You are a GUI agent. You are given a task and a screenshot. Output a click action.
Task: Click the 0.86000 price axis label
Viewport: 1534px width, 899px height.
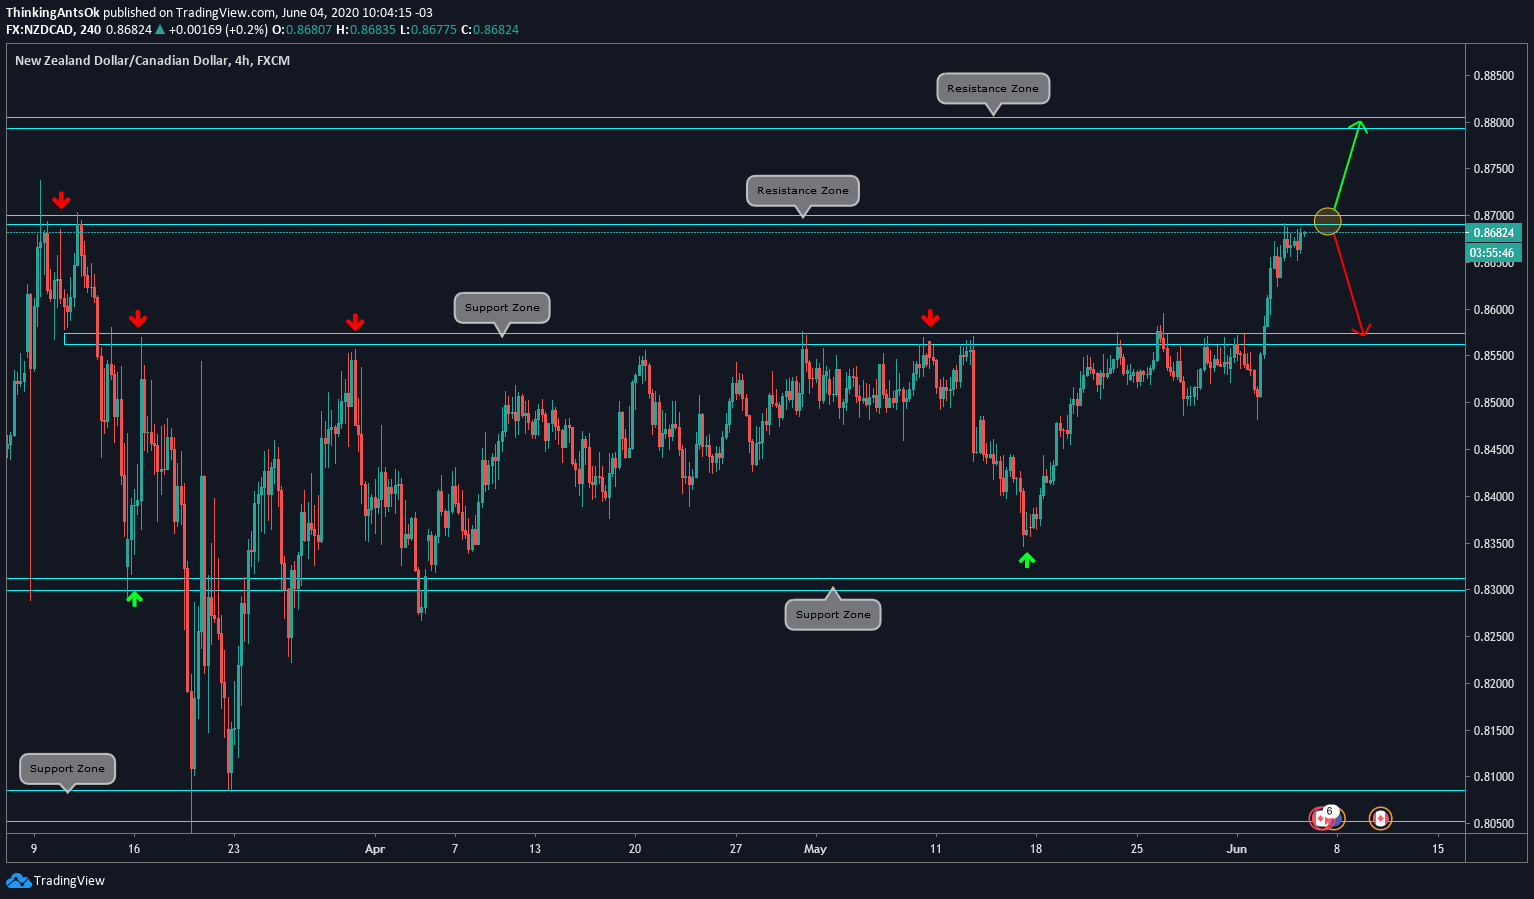1493,310
